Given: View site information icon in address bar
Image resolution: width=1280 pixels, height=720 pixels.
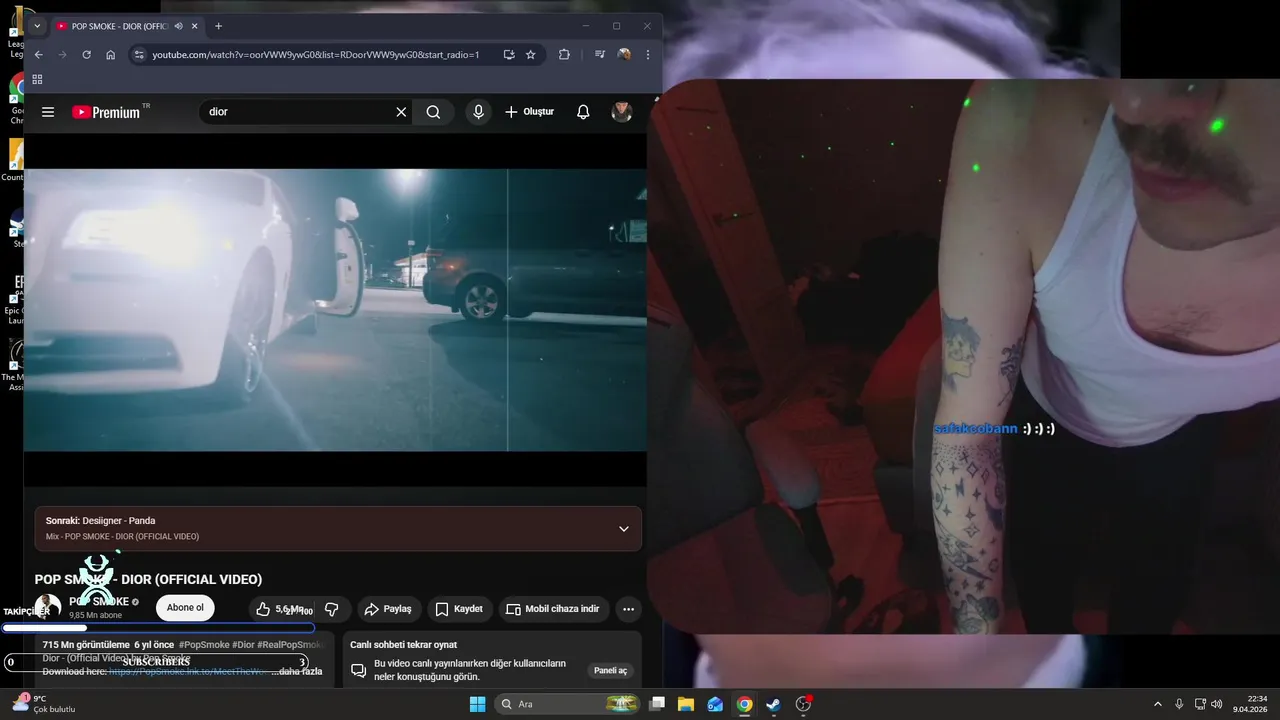Looking at the screenshot, I should (x=139, y=55).
